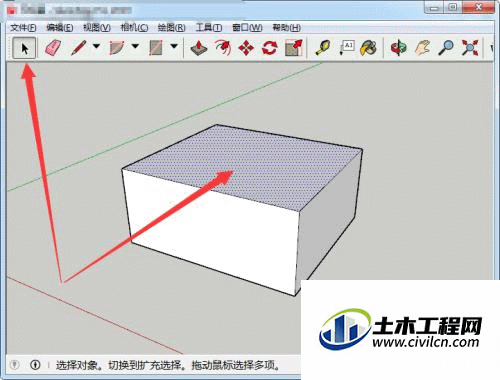Screen dimensions: 500x380
Task: Select the Zoom magnifier tool
Action: point(446,48)
